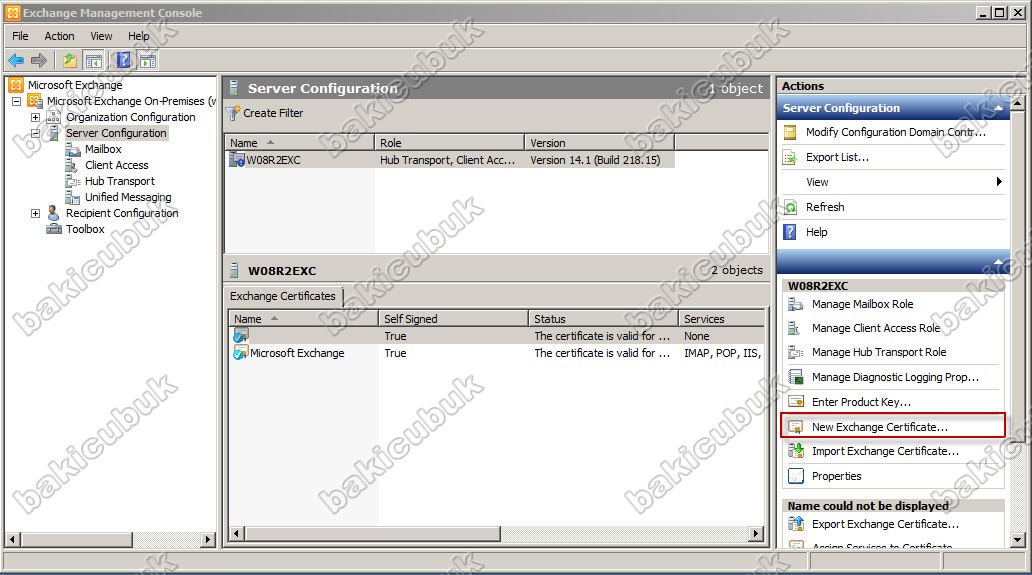Click the Create Filter funnel icon
The height and width of the screenshot is (575, 1032).
[232, 113]
